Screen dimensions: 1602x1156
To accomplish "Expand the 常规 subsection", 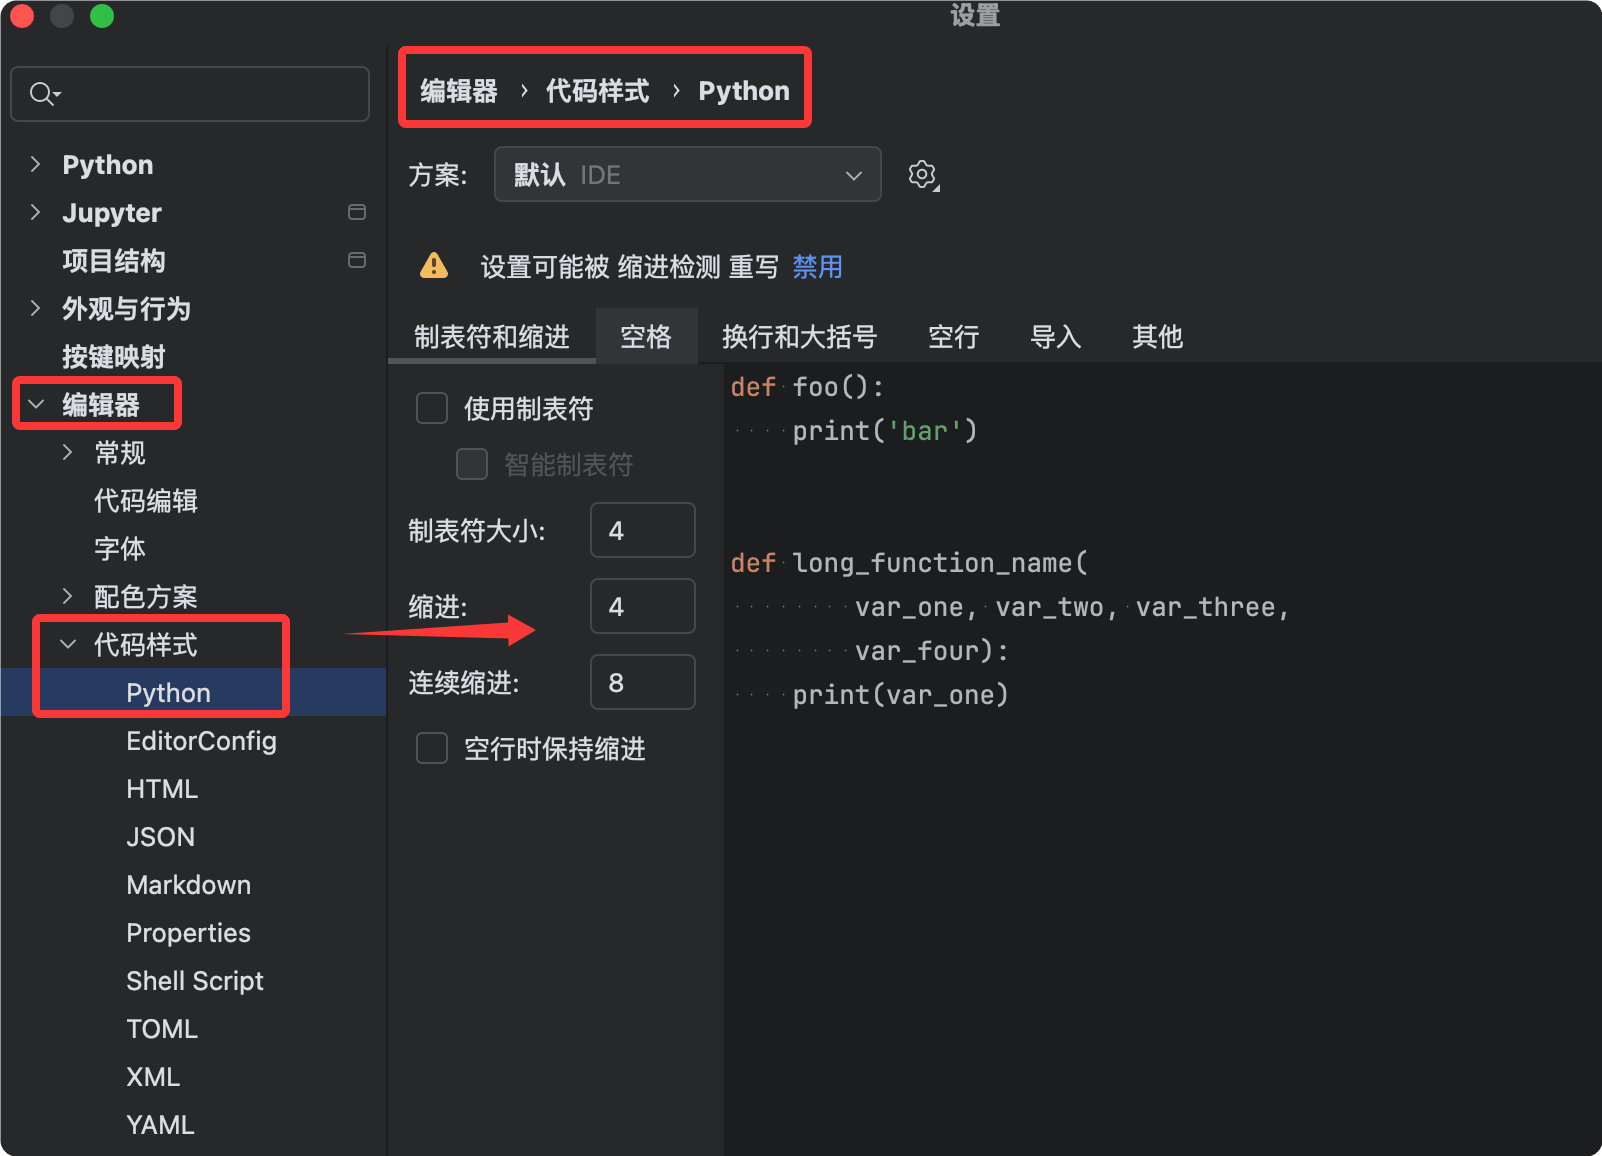I will pyautogui.click(x=68, y=452).
